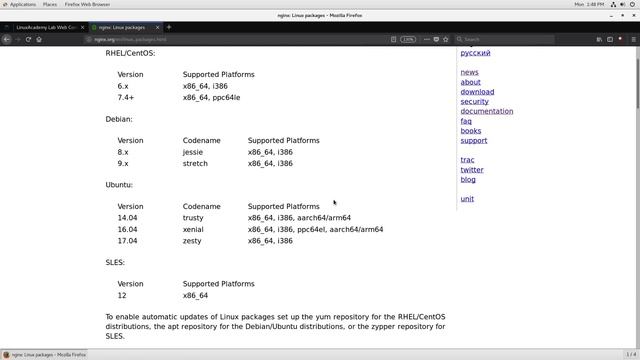Click the nginx.org address bar URL

130,40
